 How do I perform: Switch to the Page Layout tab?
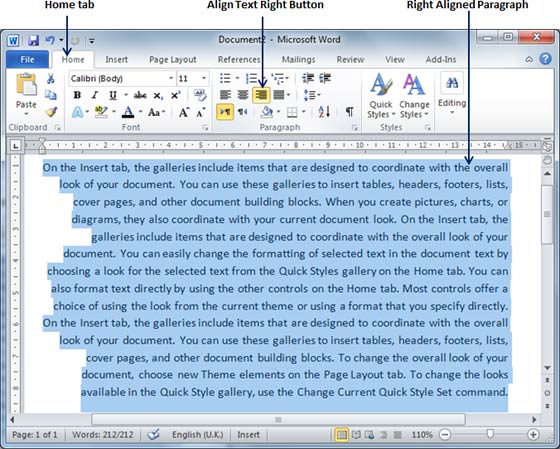coord(172,59)
